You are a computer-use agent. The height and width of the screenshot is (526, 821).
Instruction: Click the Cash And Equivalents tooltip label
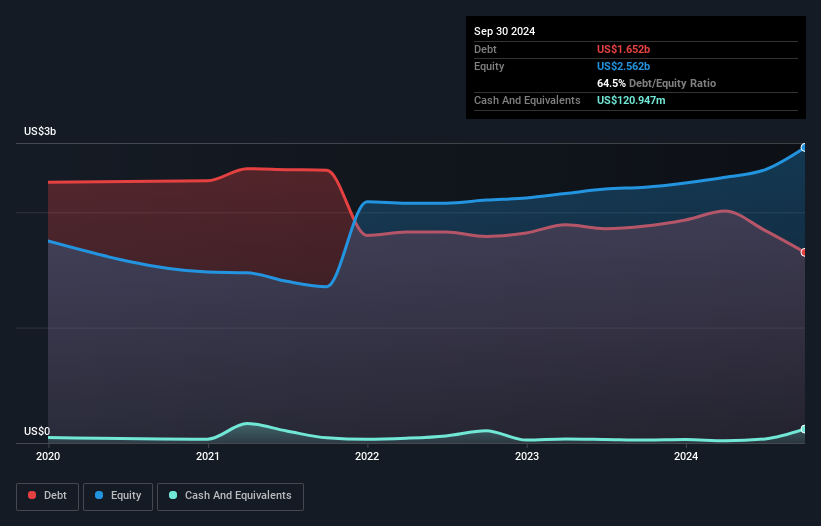point(527,100)
